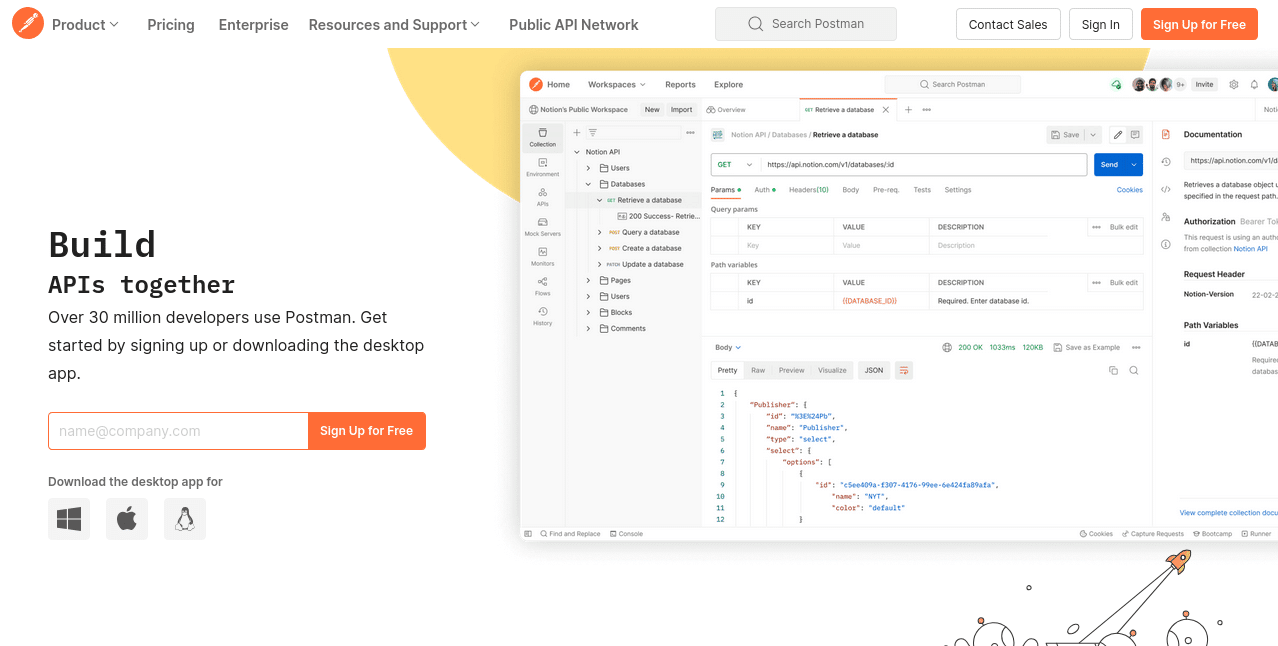Enable the Visualize response mode
The height and width of the screenshot is (646, 1278).
[832, 370]
